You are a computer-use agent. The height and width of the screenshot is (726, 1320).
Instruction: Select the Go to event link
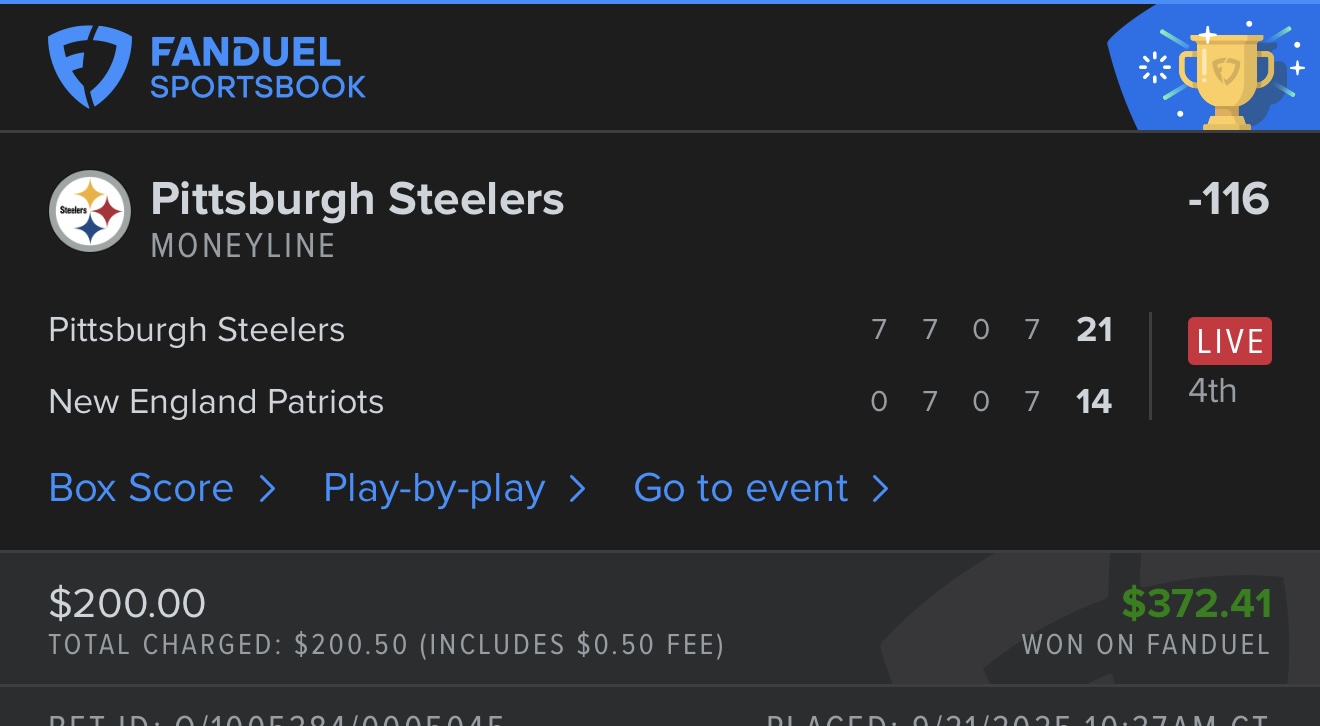(x=741, y=489)
